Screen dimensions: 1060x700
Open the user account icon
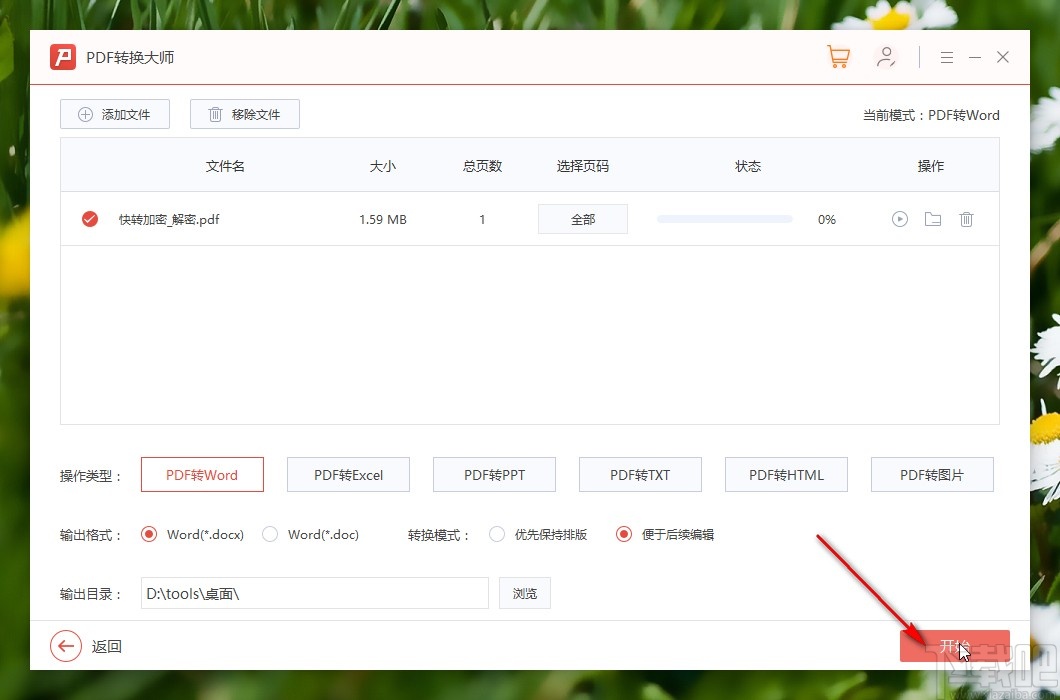pyautogui.click(x=886, y=57)
